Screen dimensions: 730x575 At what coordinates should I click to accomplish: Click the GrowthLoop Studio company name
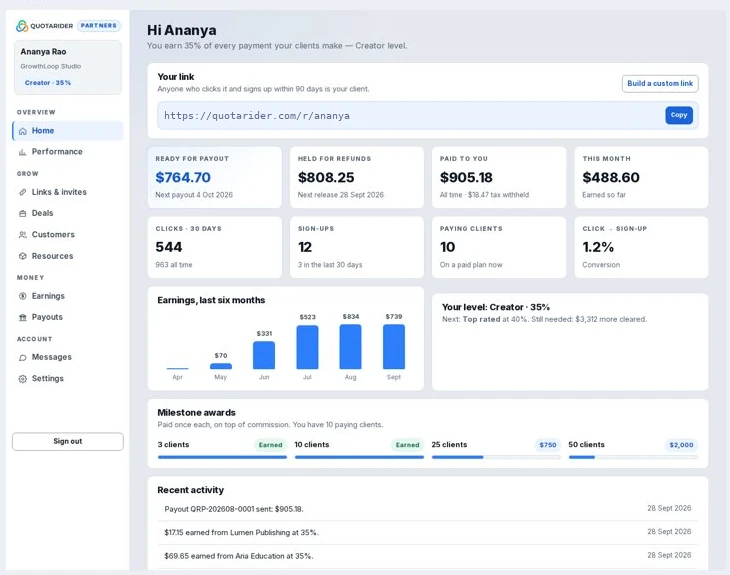(51, 67)
